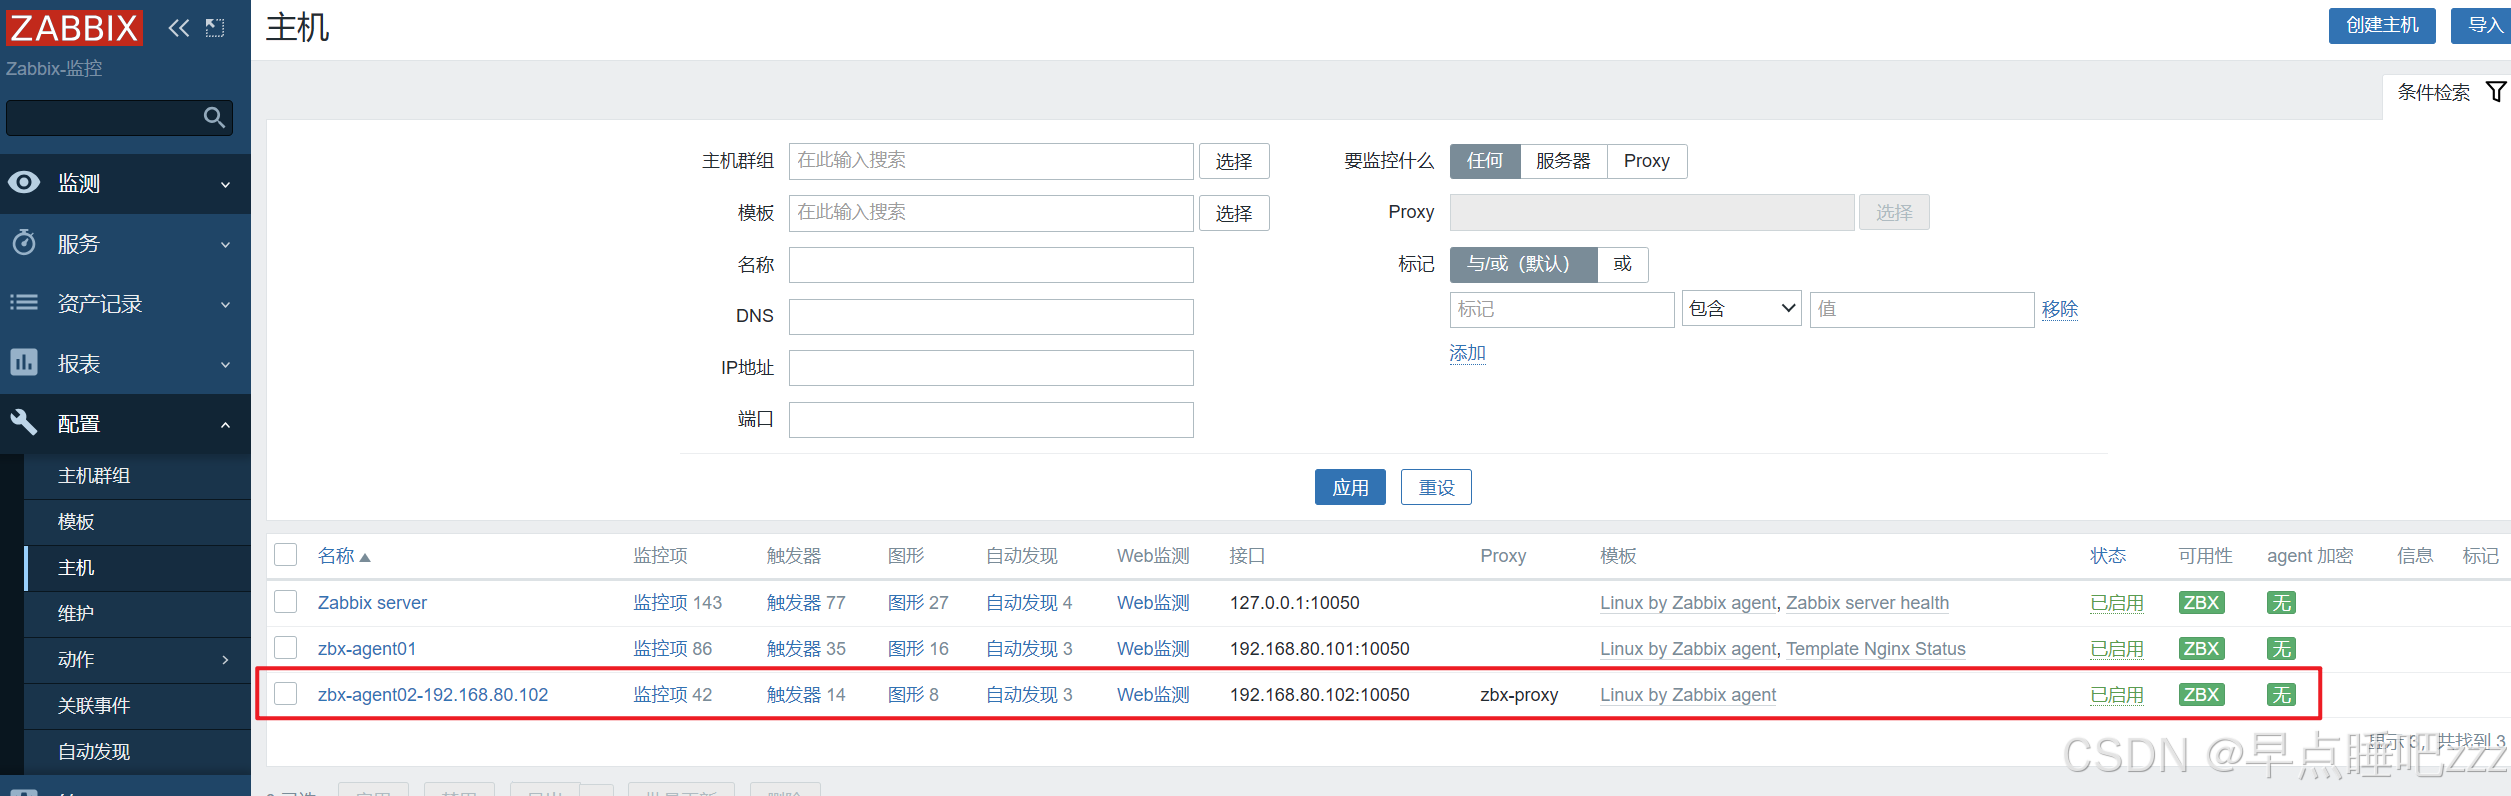Screen dimensions: 2511x796
Task: Expand the 报表 menu chevron
Action: click(225, 365)
